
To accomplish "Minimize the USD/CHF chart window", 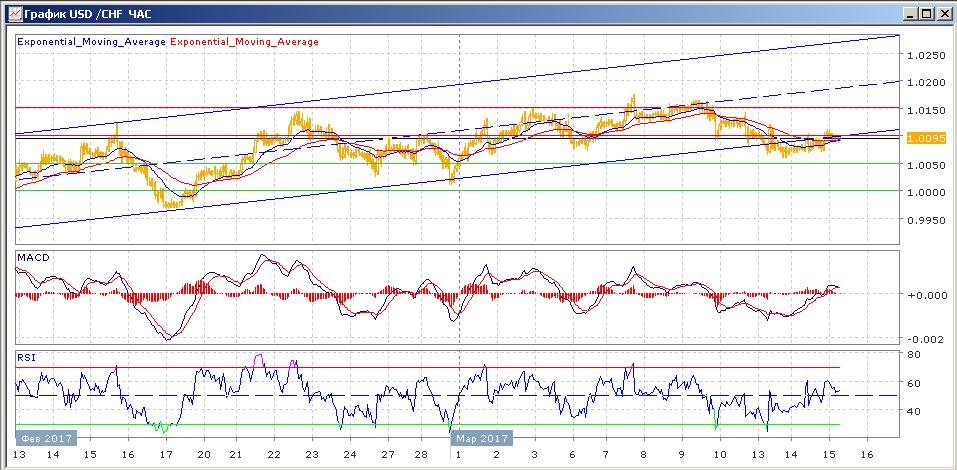I will (910, 13).
